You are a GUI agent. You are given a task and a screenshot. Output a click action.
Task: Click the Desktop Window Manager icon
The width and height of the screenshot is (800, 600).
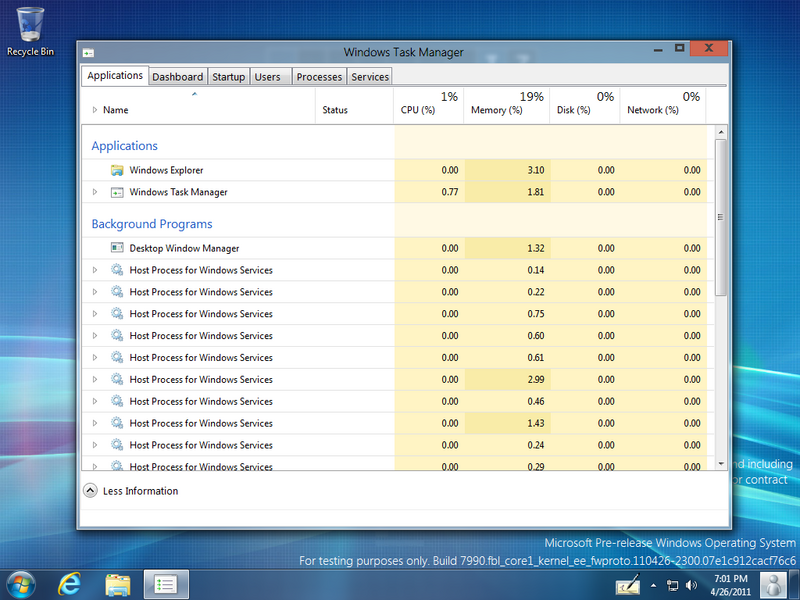point(117,248)
